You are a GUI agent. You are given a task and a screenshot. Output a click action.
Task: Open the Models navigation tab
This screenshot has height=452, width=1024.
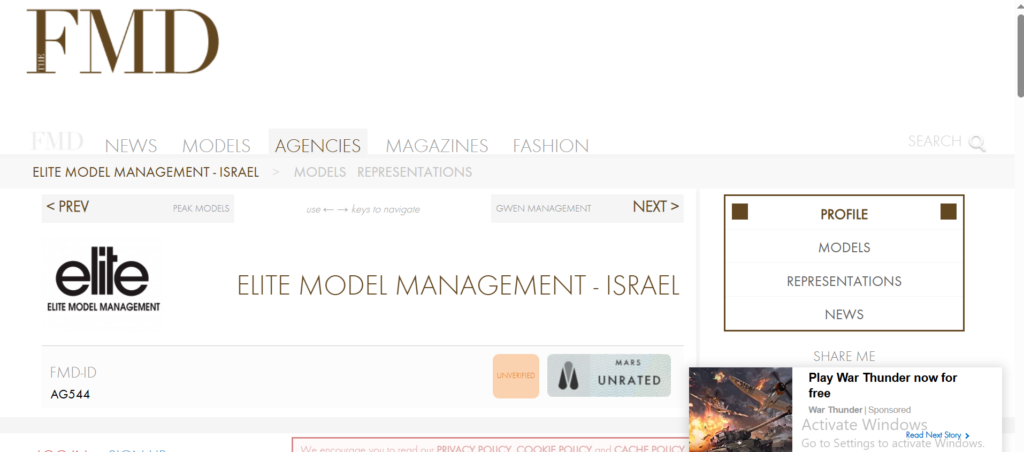click(216, 146)
